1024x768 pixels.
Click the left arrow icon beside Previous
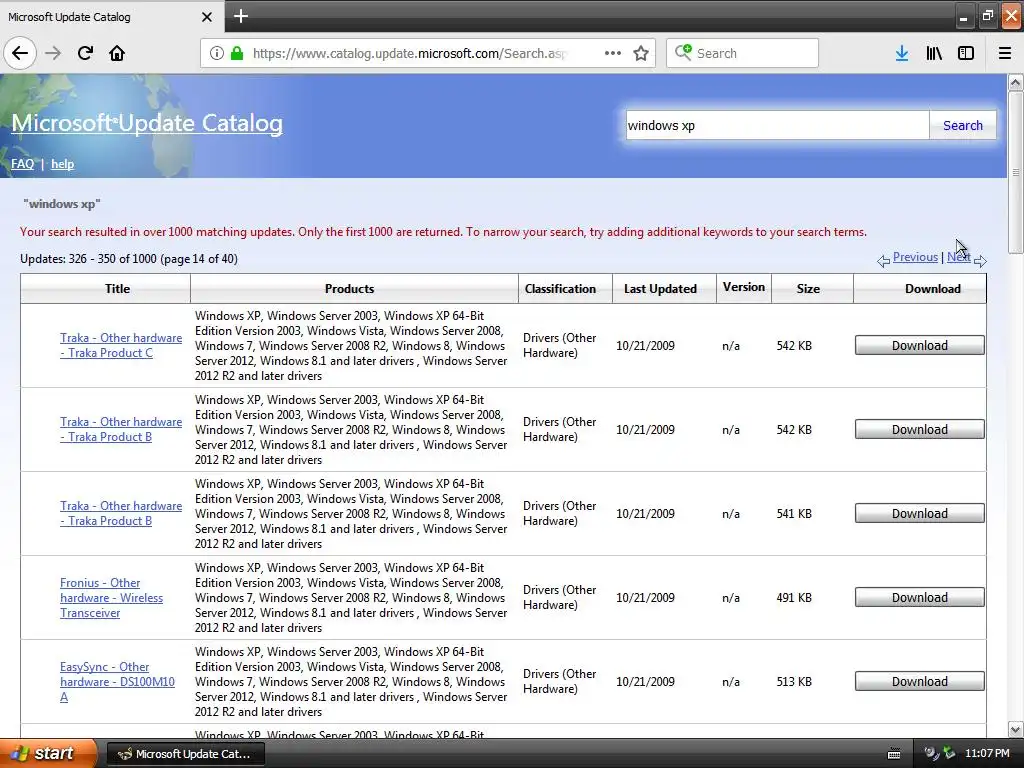click(x=883, y=261)
